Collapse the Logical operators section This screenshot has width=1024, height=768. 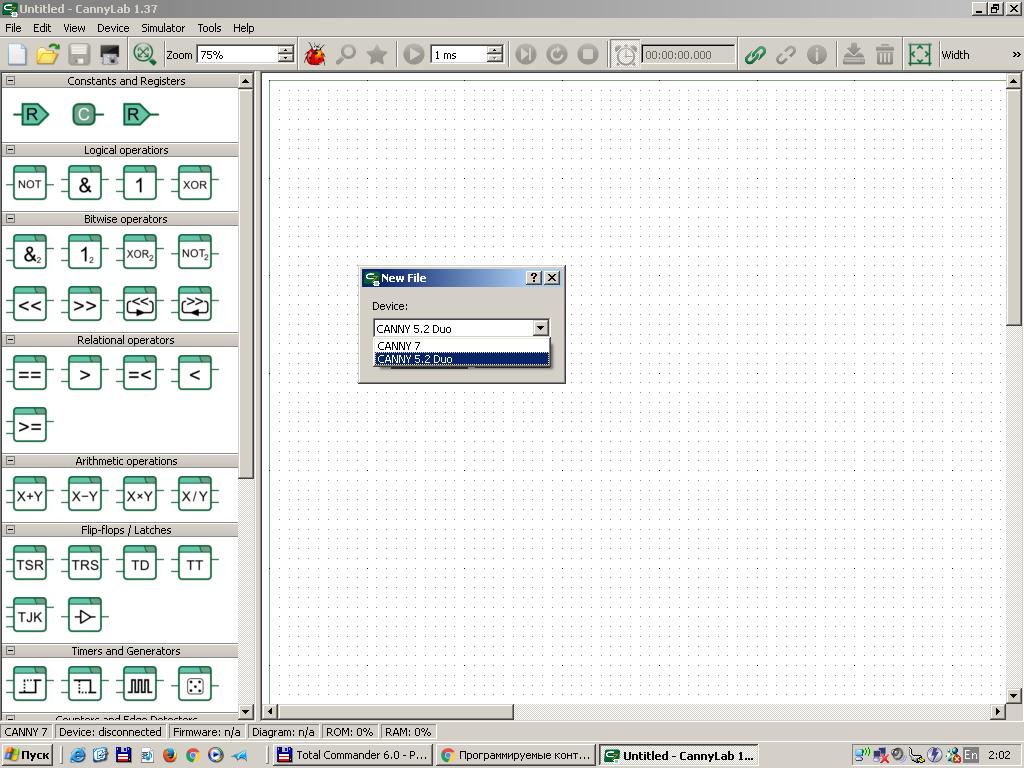10,150
